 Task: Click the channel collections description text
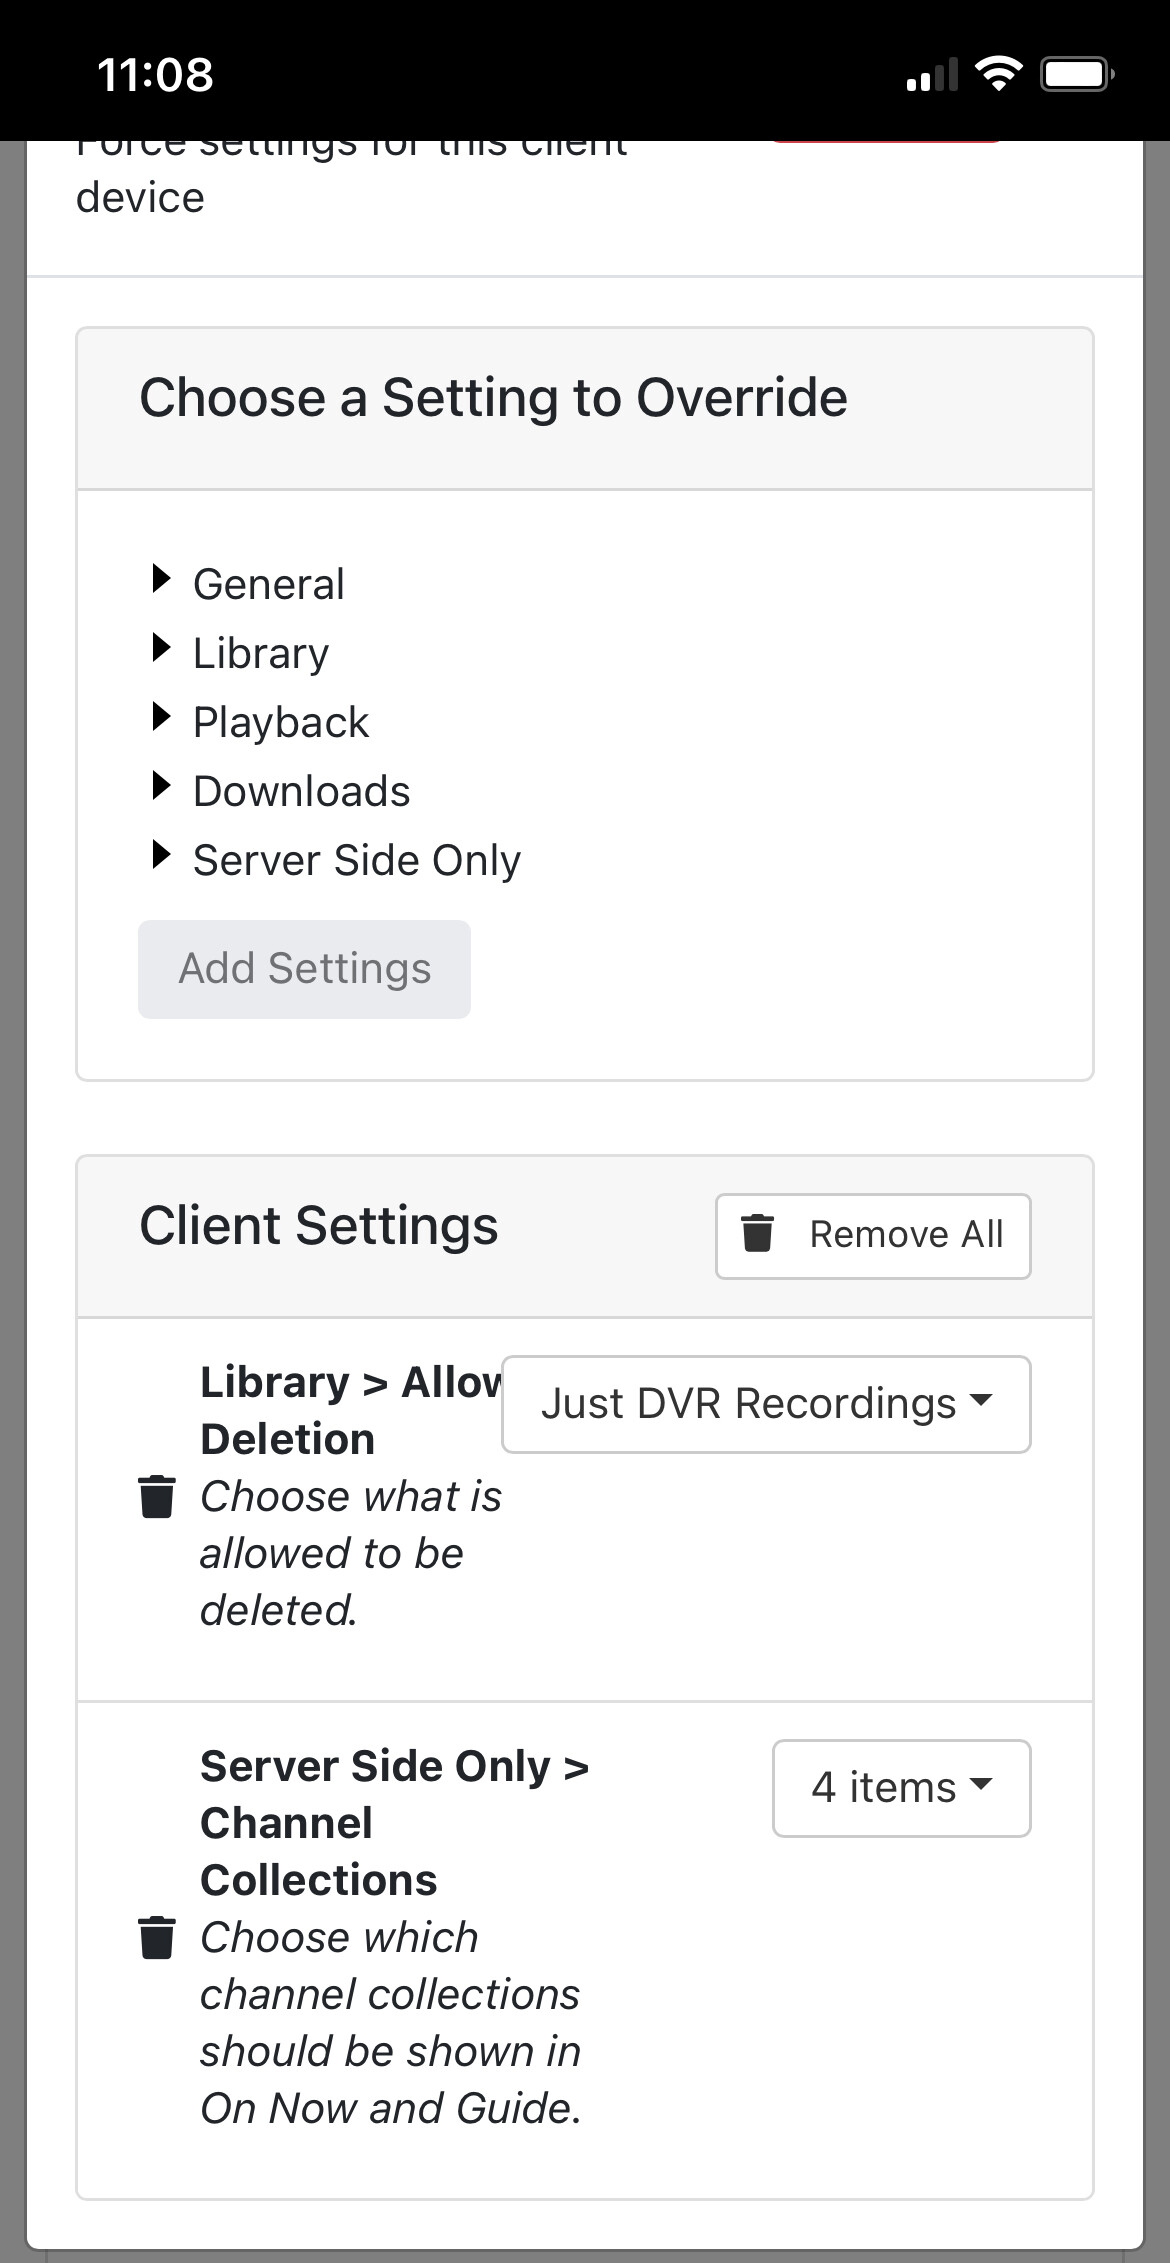[x=390, y=2022]
